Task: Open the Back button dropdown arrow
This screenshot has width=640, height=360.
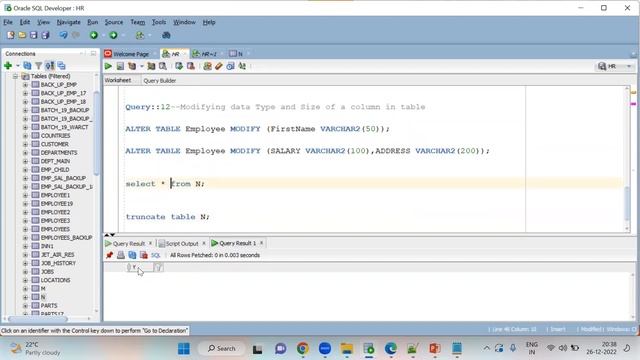Action: pyautogui.click(x=103, y=36)
